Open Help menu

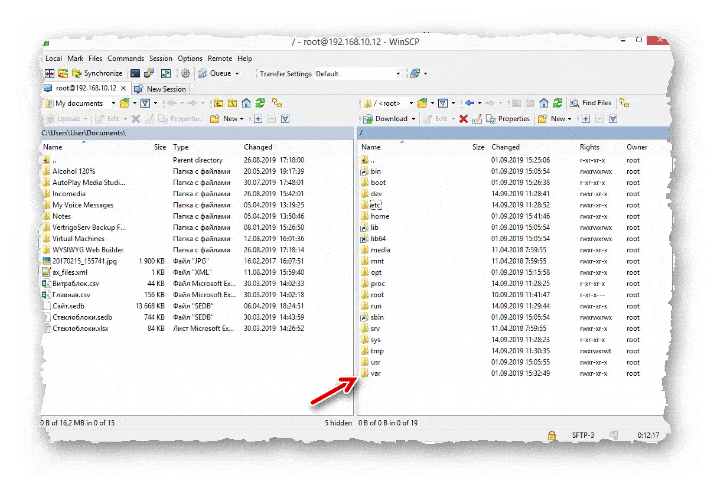tap(245, 58)
